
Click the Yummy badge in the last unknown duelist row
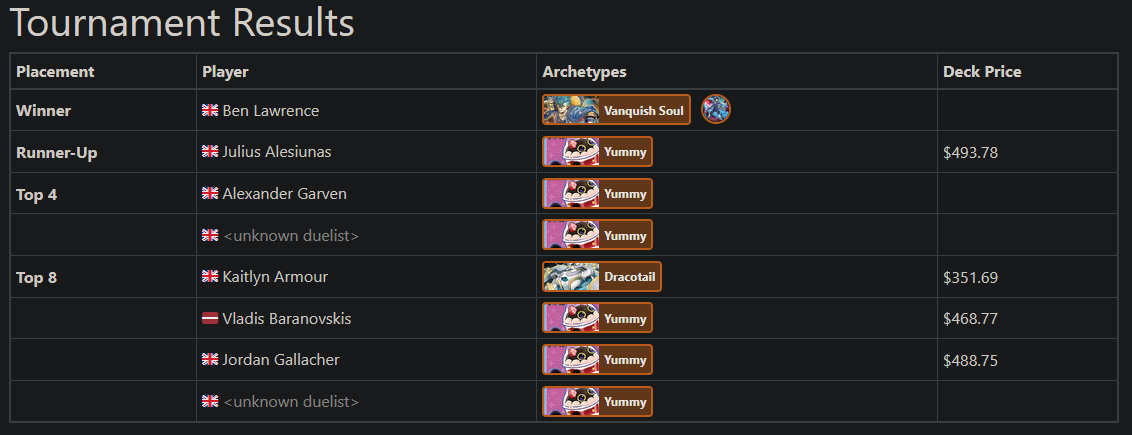[598, 401]
